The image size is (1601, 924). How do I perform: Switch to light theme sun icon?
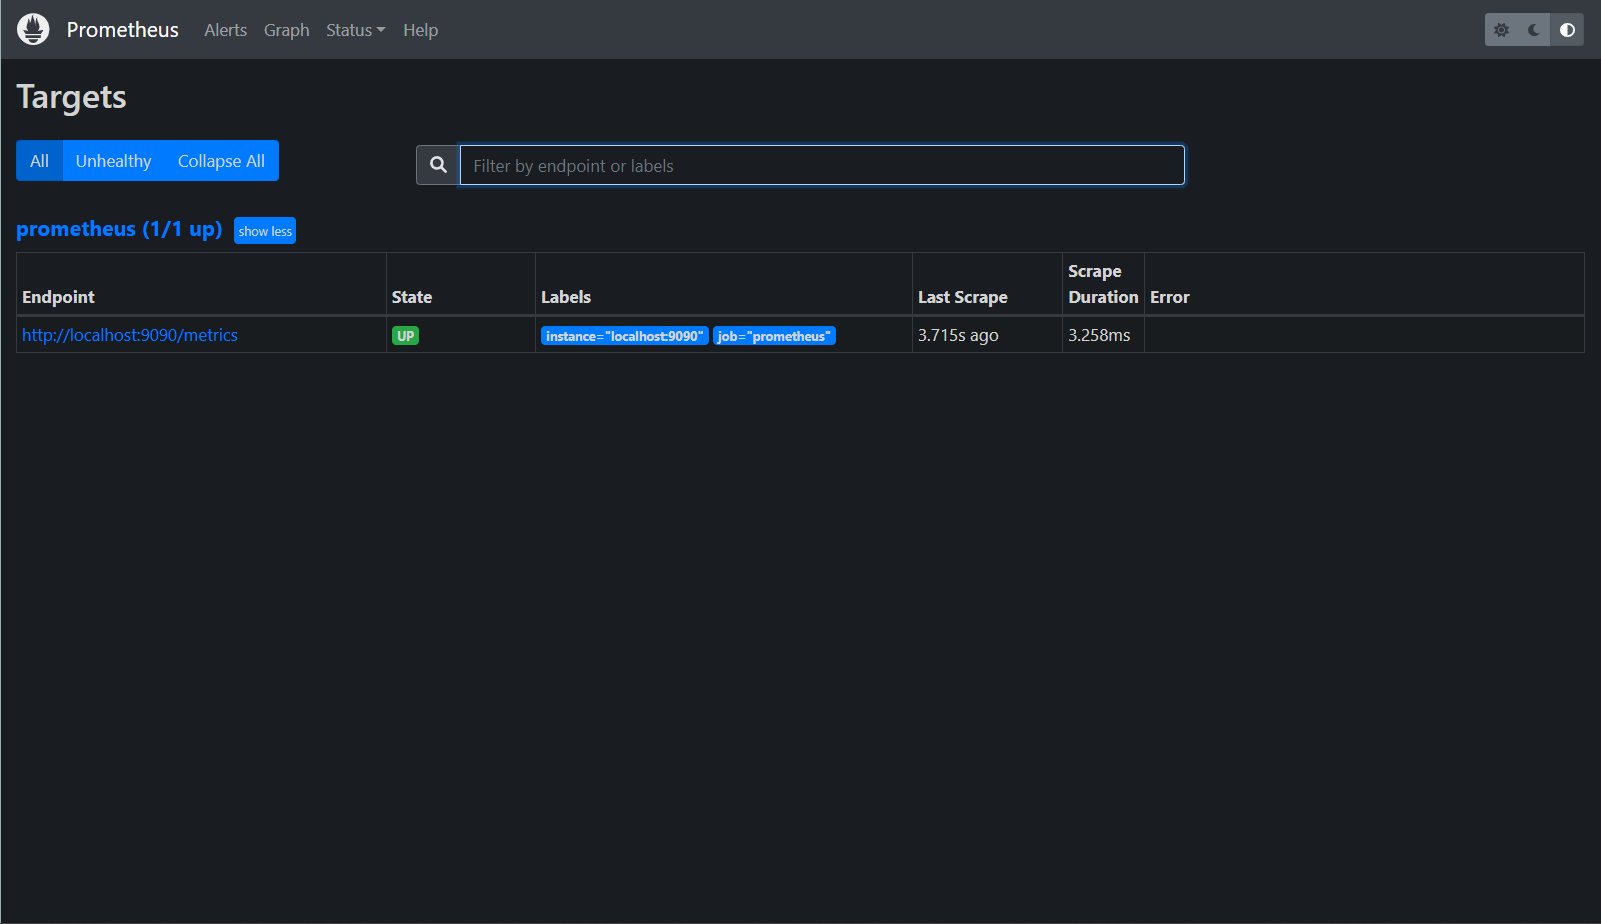[x=1501, y=30]
